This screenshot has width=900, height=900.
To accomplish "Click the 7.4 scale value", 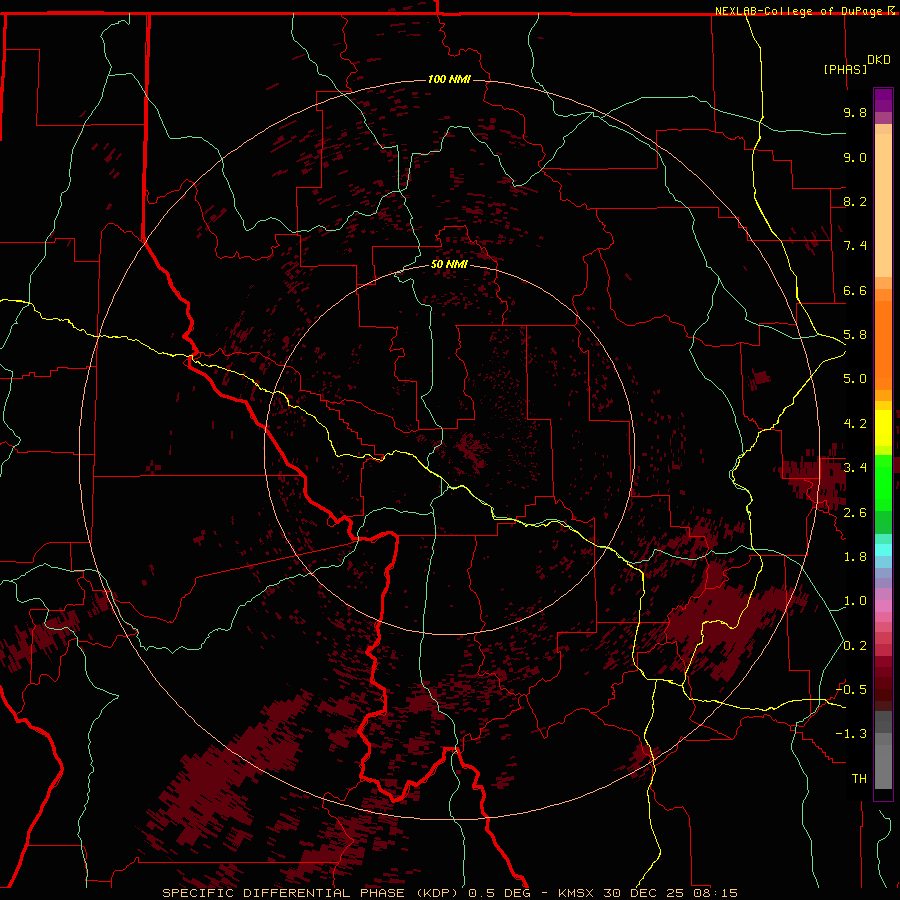I will 855,246.
